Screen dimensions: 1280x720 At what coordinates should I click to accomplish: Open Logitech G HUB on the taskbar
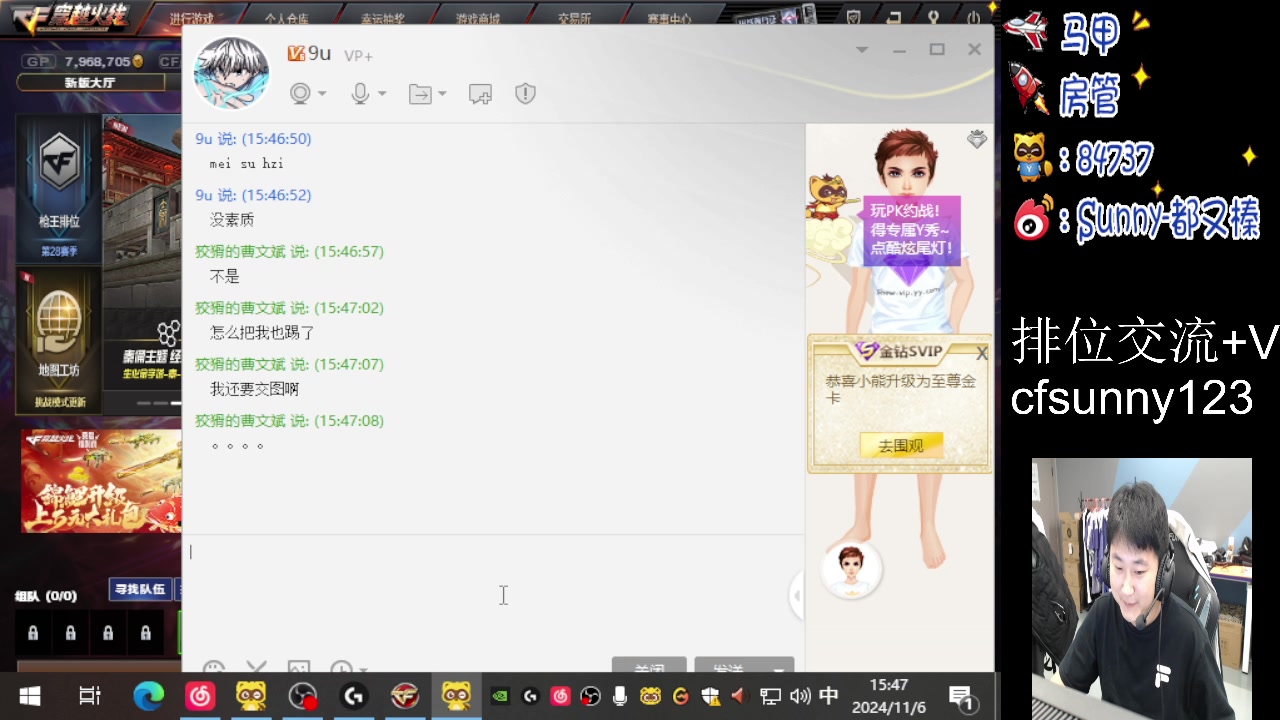353,696
